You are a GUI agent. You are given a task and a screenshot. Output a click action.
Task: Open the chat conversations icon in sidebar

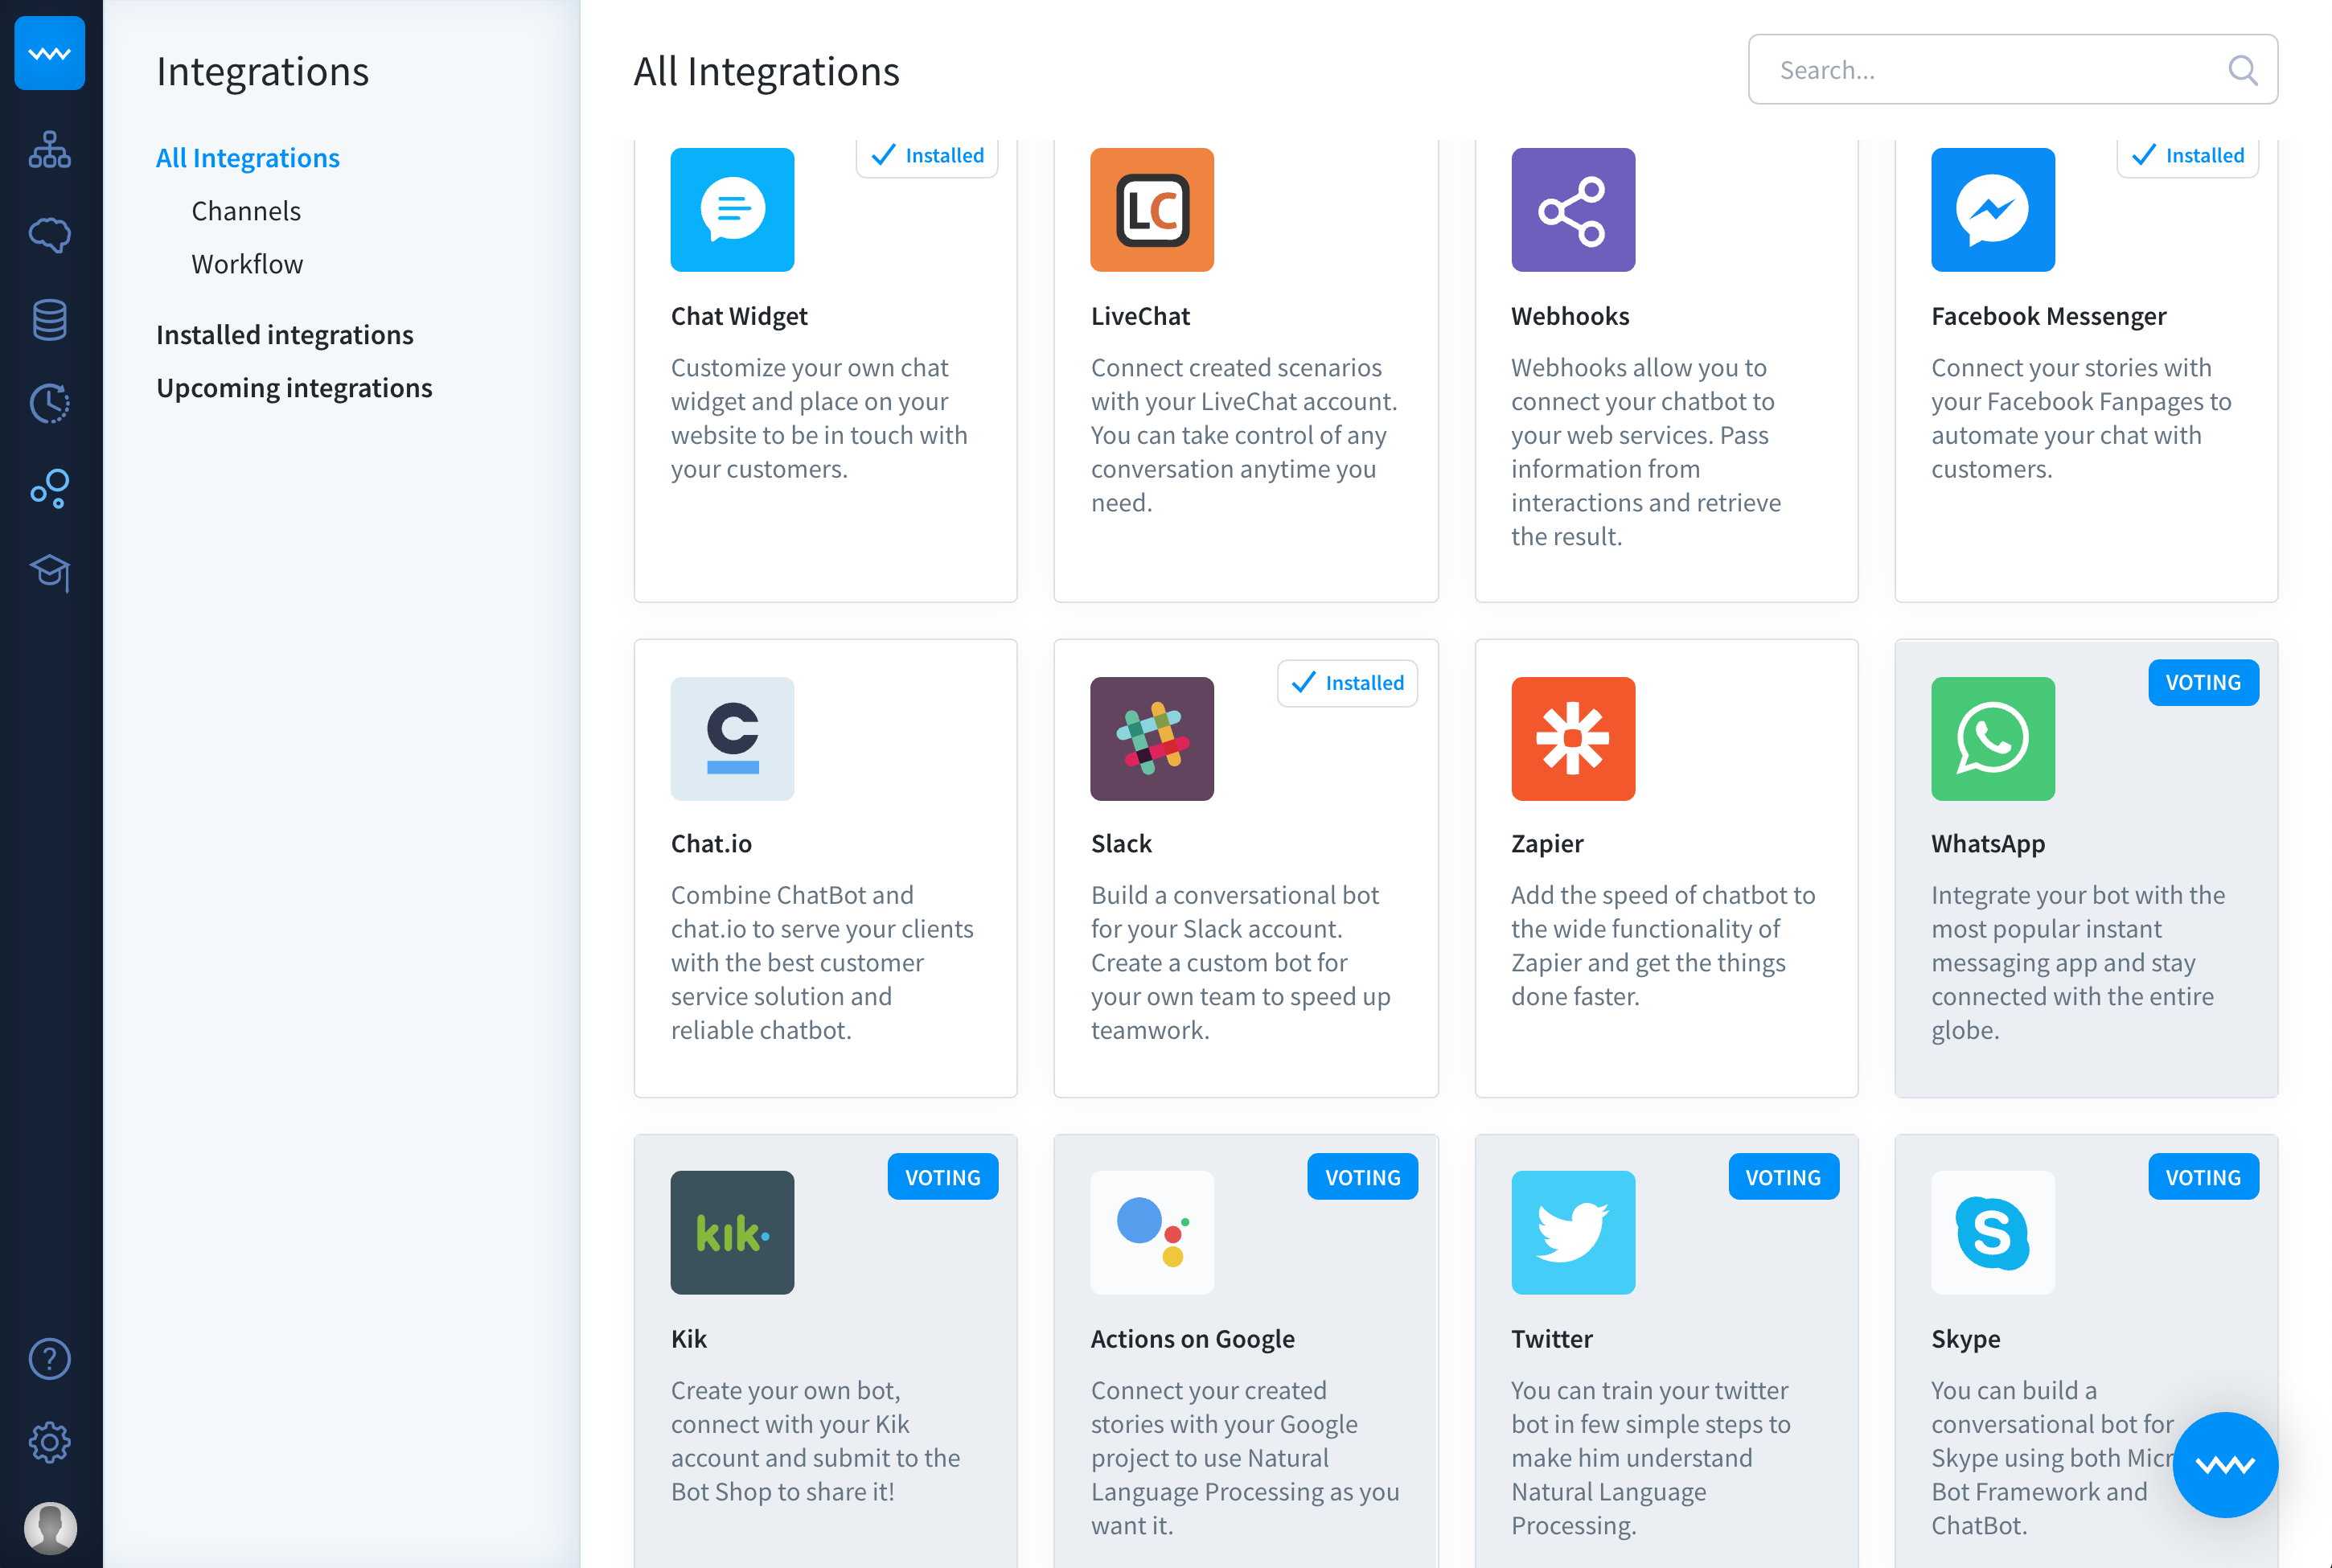coord(50,235)
